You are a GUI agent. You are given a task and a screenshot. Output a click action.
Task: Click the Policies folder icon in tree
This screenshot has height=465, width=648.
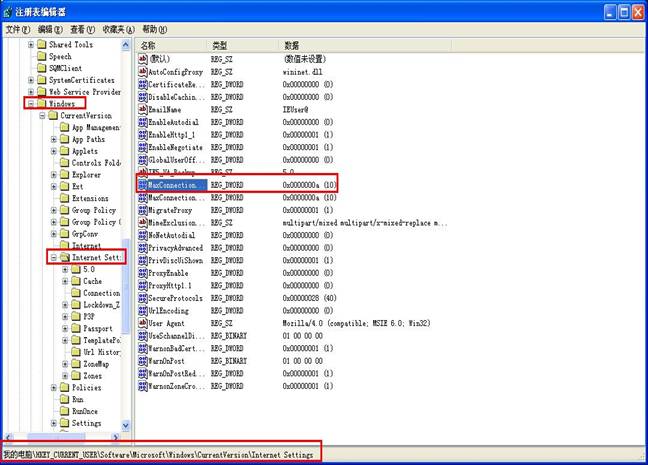[64, 387]
